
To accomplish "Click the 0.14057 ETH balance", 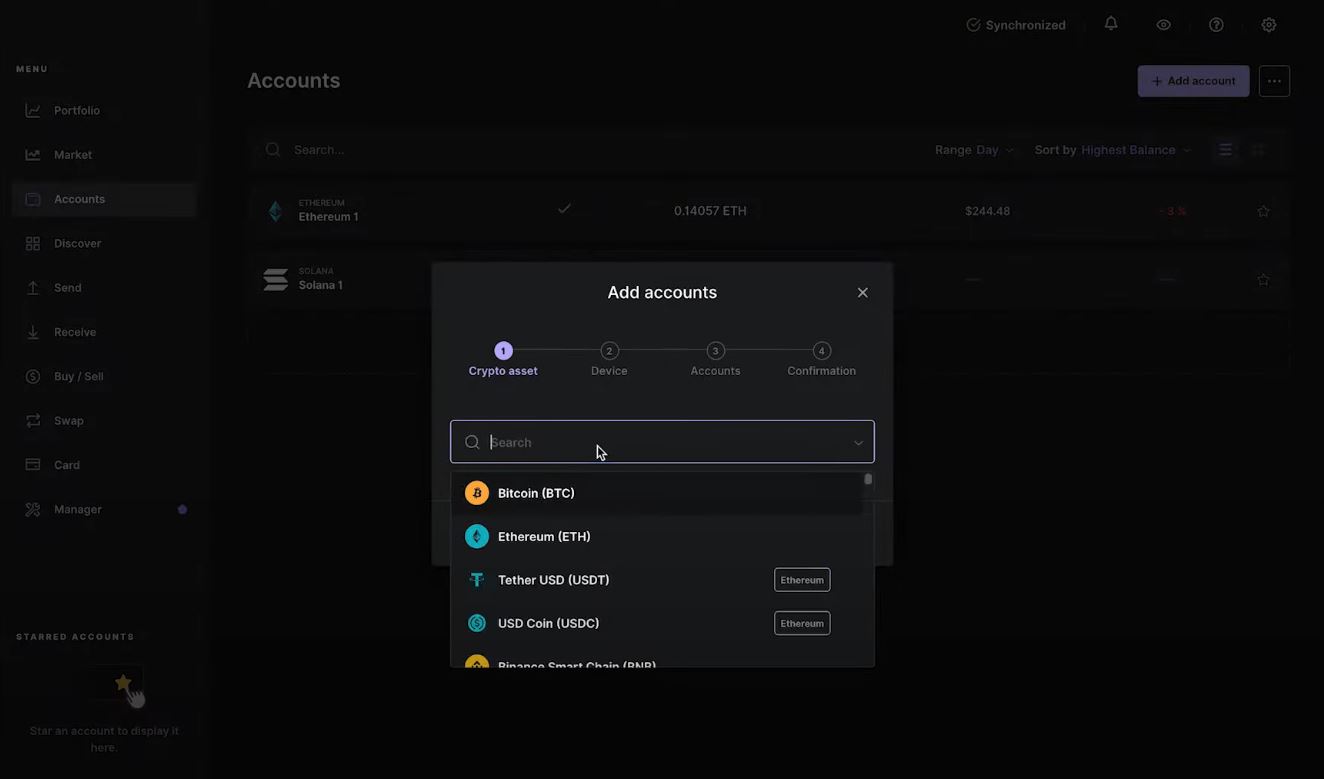I will tap(710, 211).
